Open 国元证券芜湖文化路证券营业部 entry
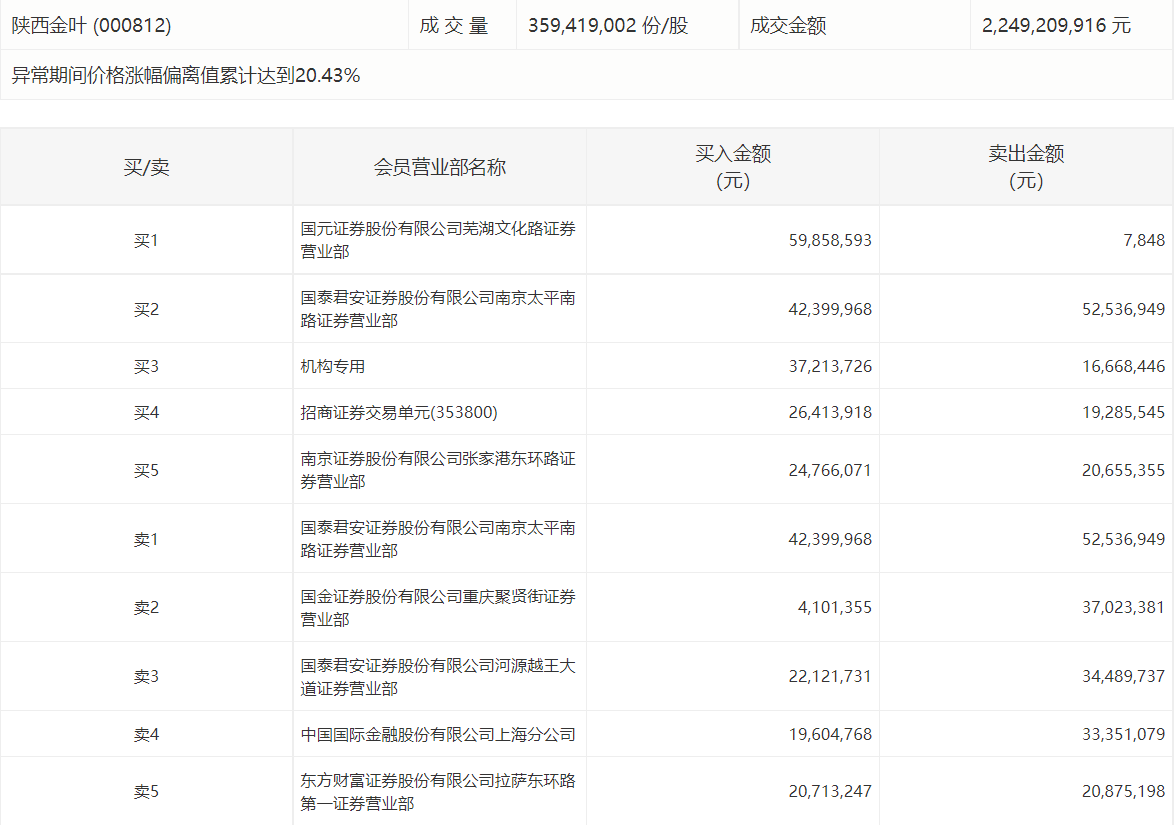Screen dimensions: 1174x825 coord(438,240)
